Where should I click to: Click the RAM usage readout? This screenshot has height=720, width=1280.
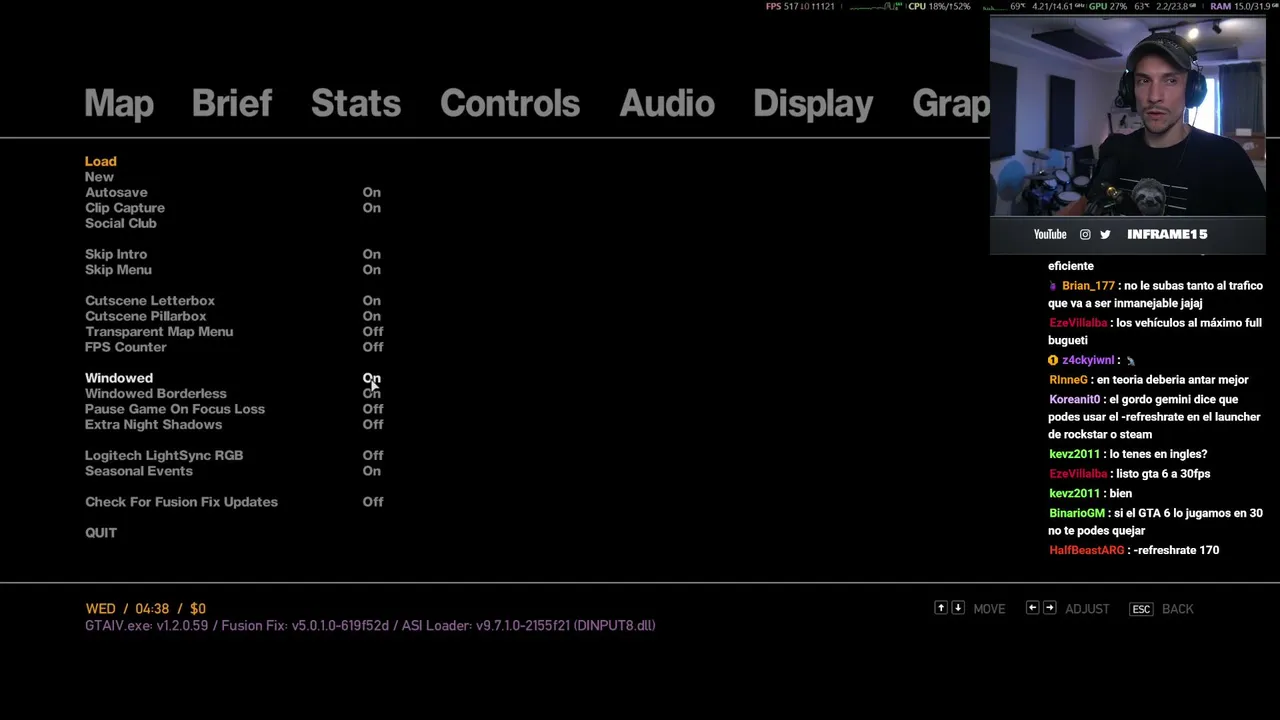1244,7
